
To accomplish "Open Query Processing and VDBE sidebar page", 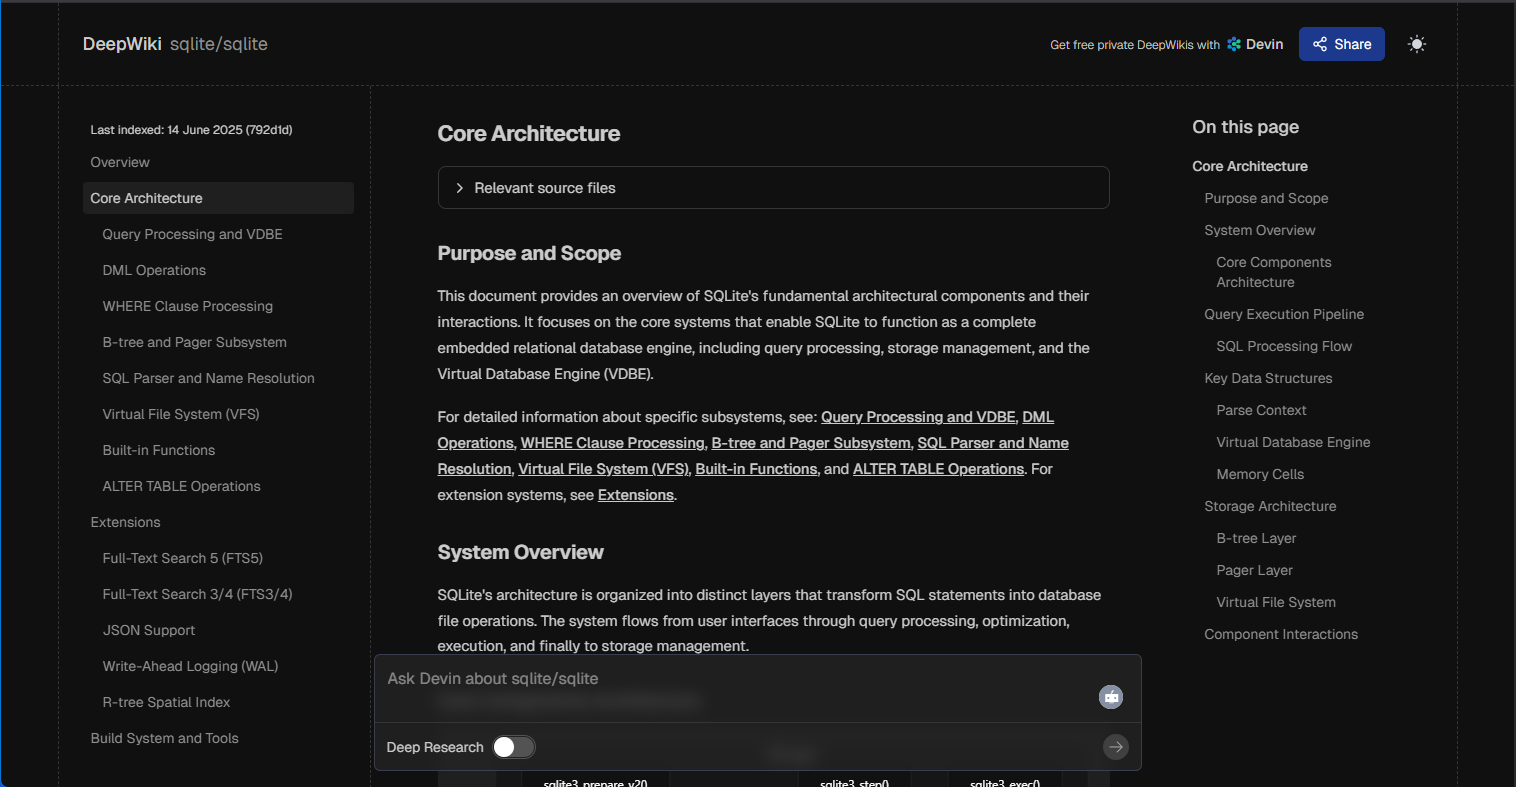I will [192, 234].
